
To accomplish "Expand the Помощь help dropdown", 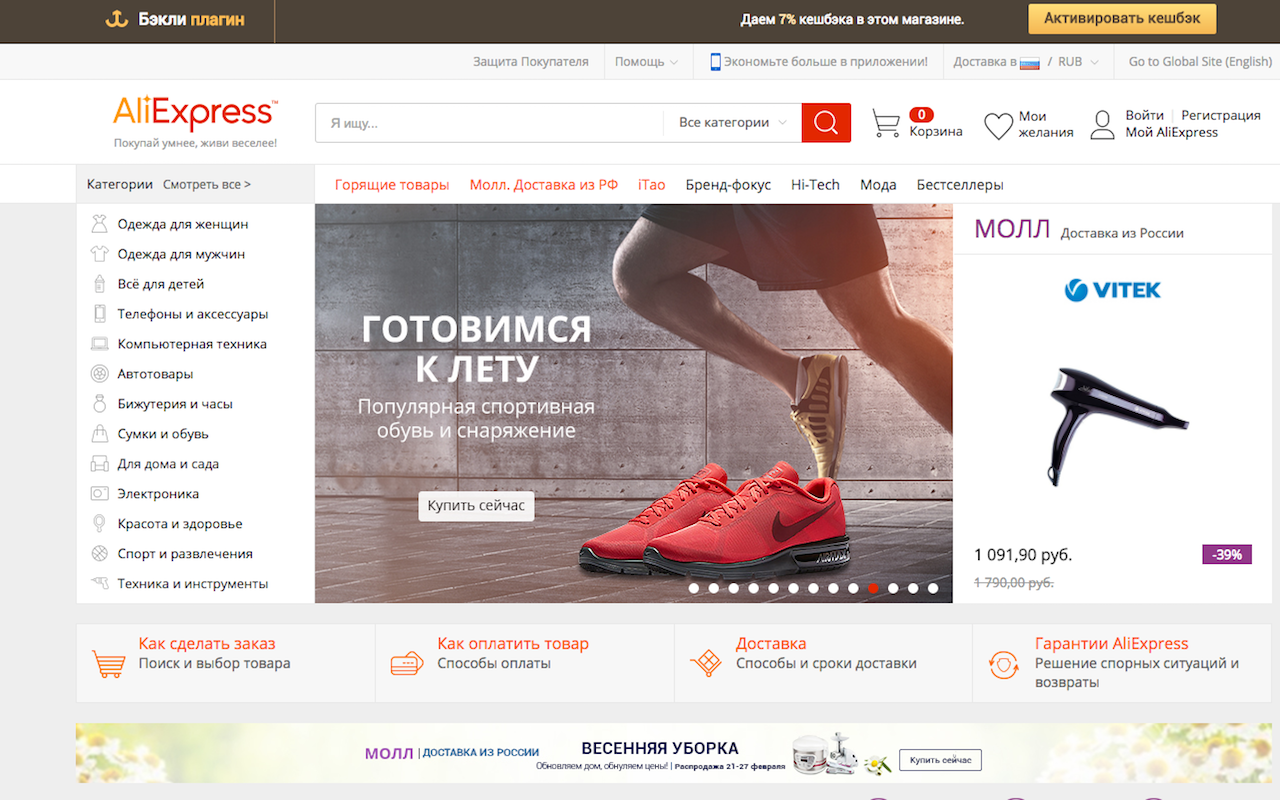I will pos(646,62).
